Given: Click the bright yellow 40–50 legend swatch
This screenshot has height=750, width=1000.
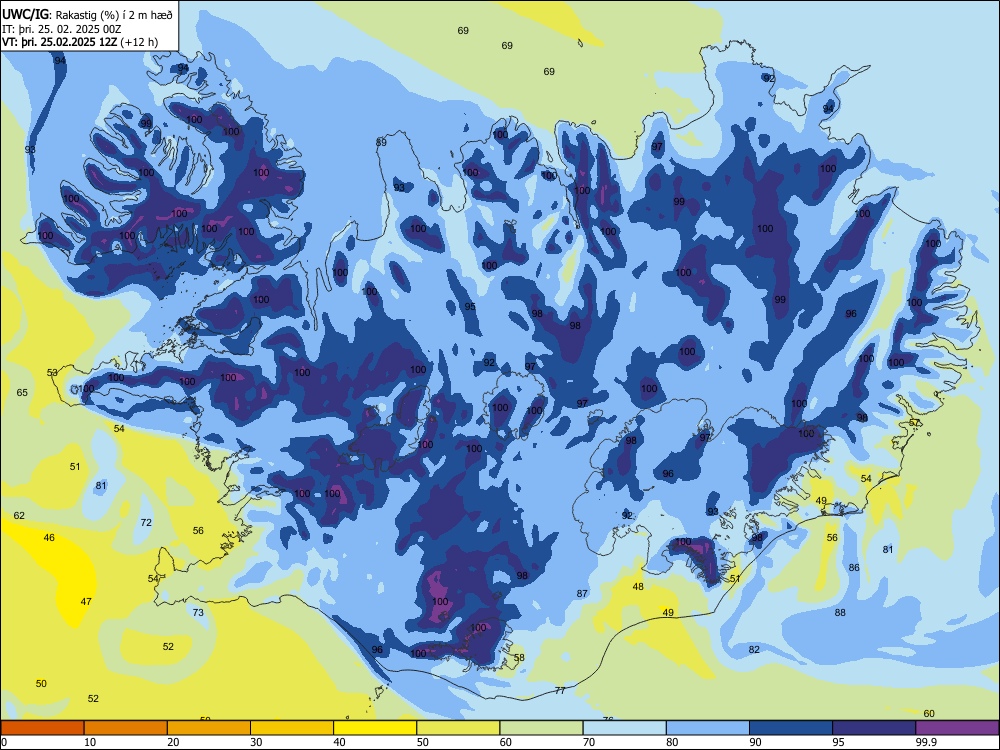Looking at the screenshot, I should (375, 728).
